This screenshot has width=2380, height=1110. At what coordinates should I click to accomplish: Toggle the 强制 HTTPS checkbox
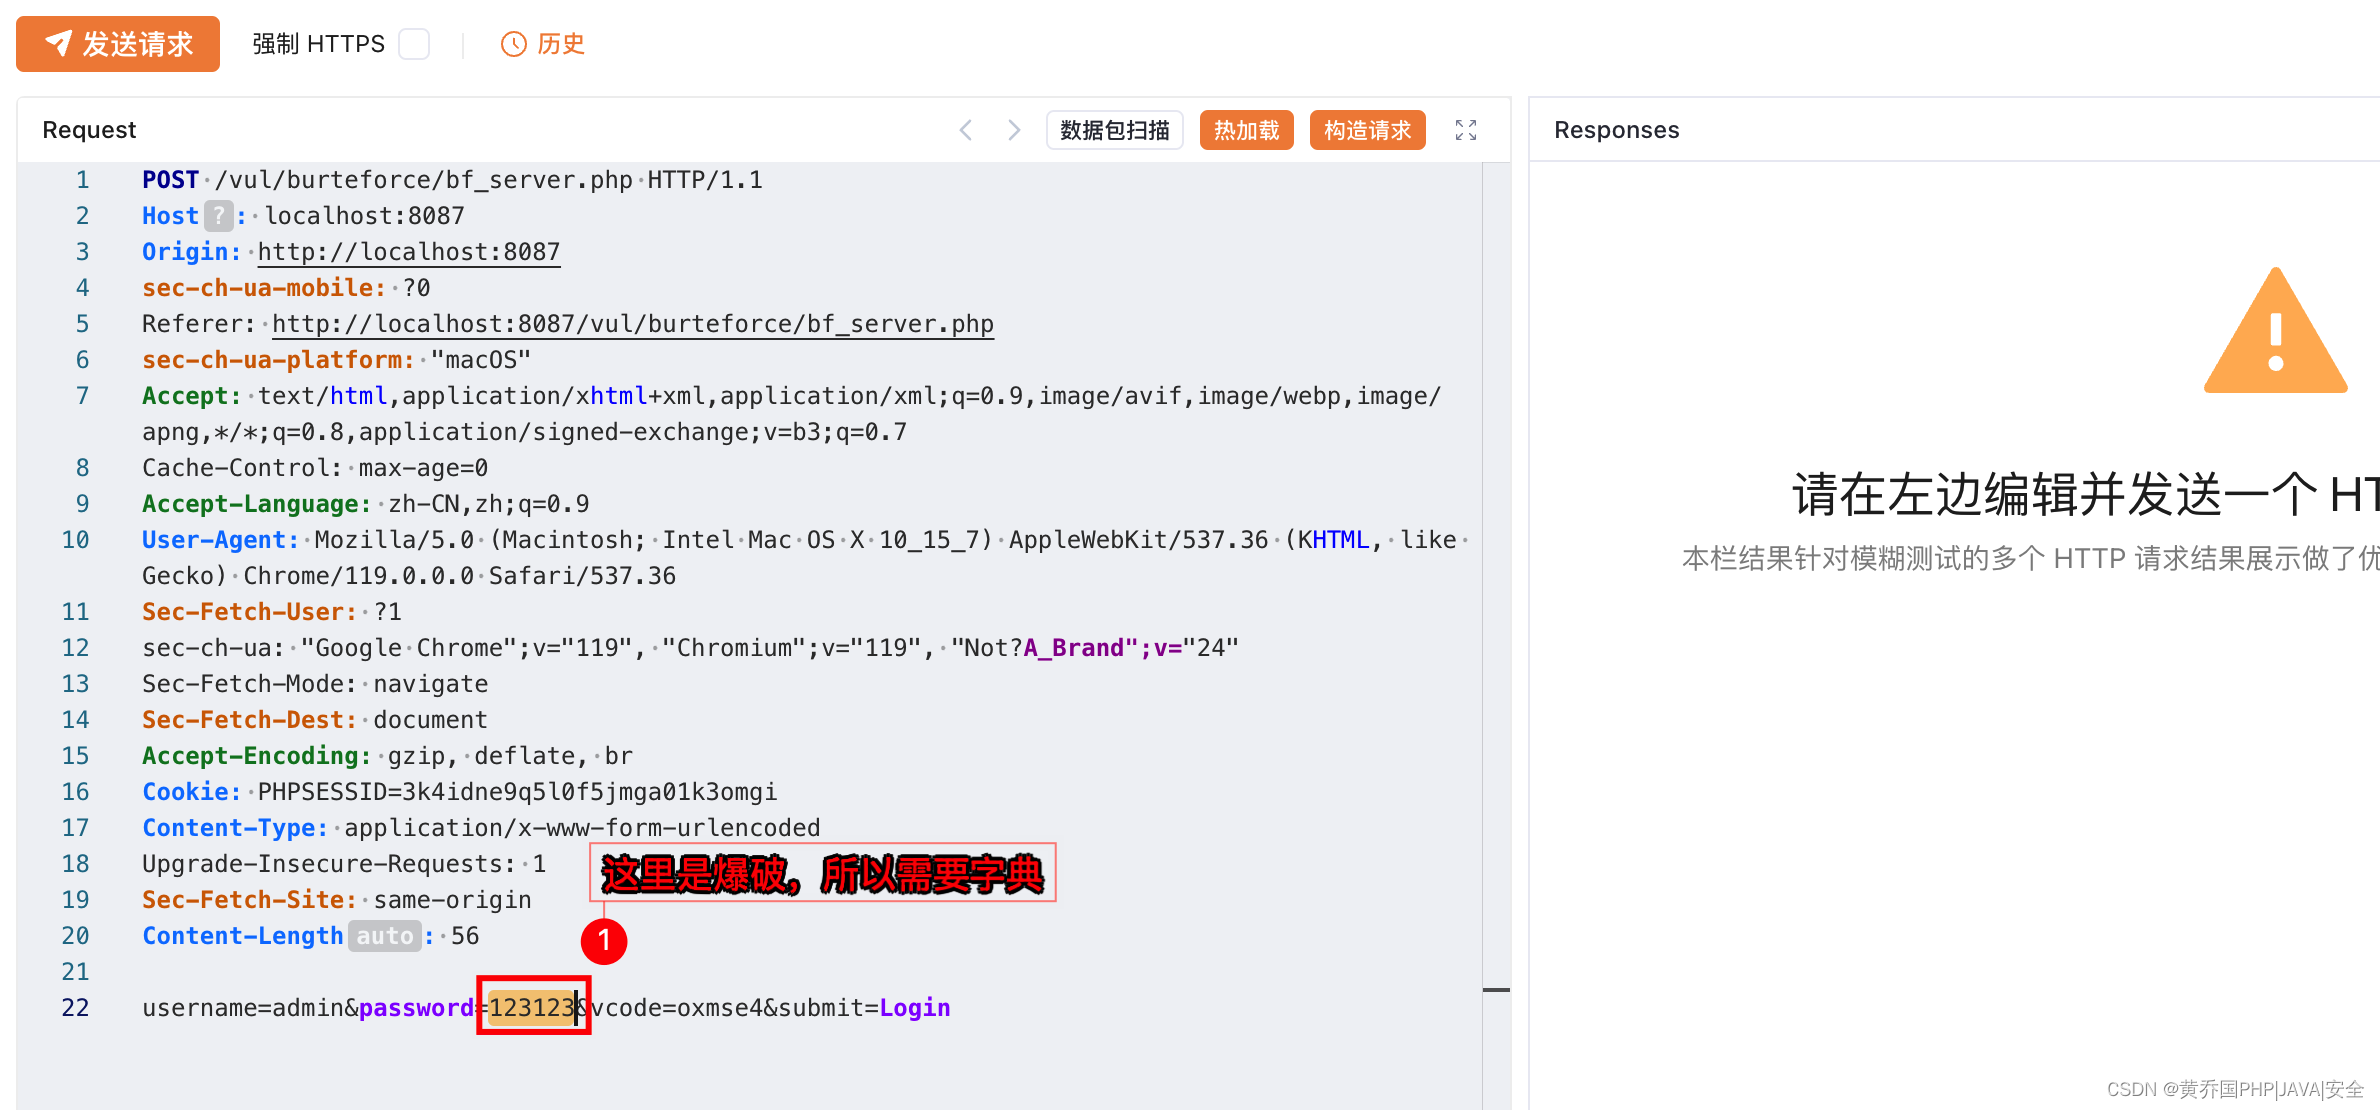414,44
